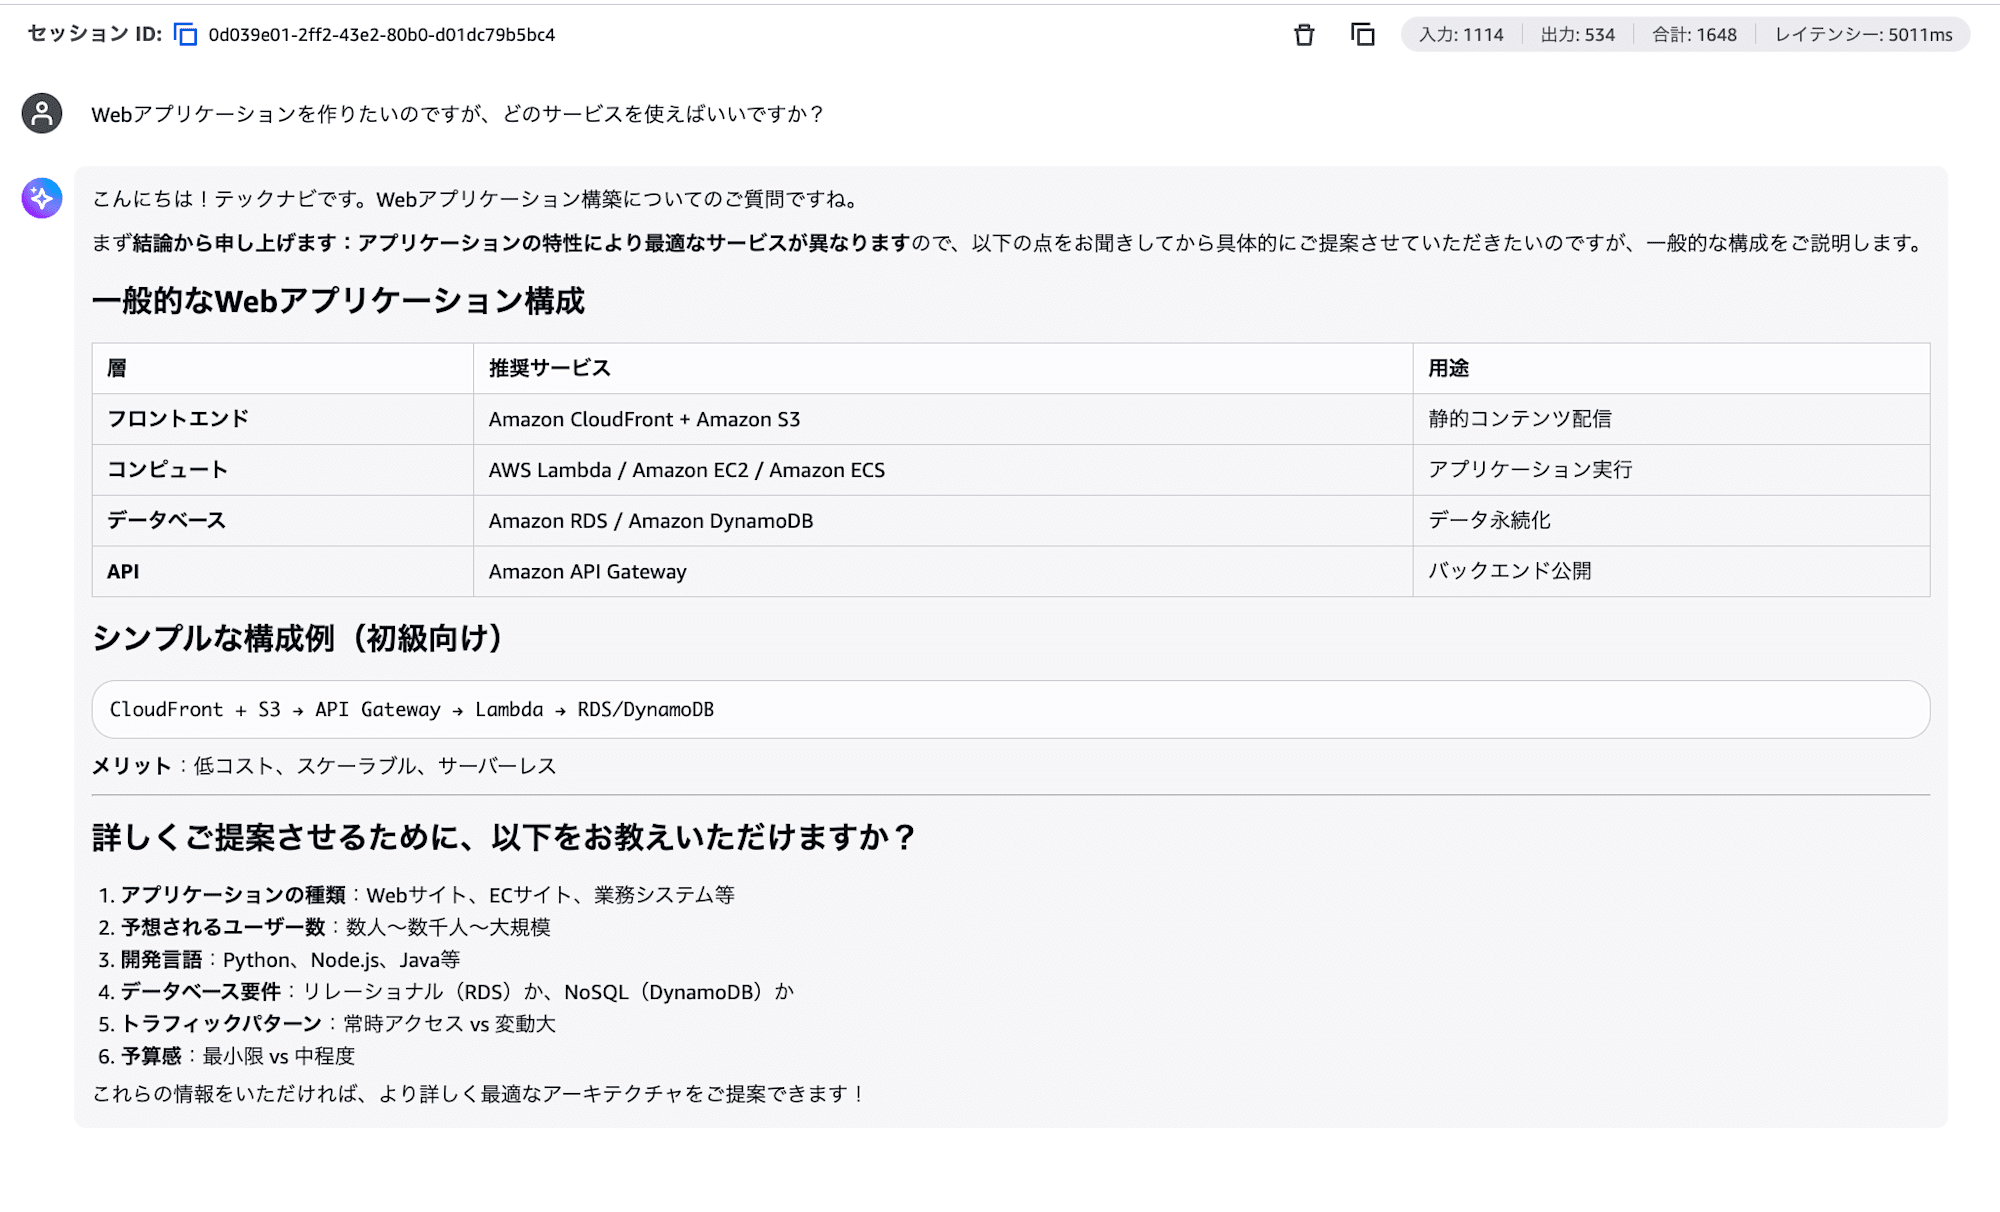This screenshot has height=1212, width=2000.
Task: Click the purple assistant sparkle avatar
Action: pos(42,198)
